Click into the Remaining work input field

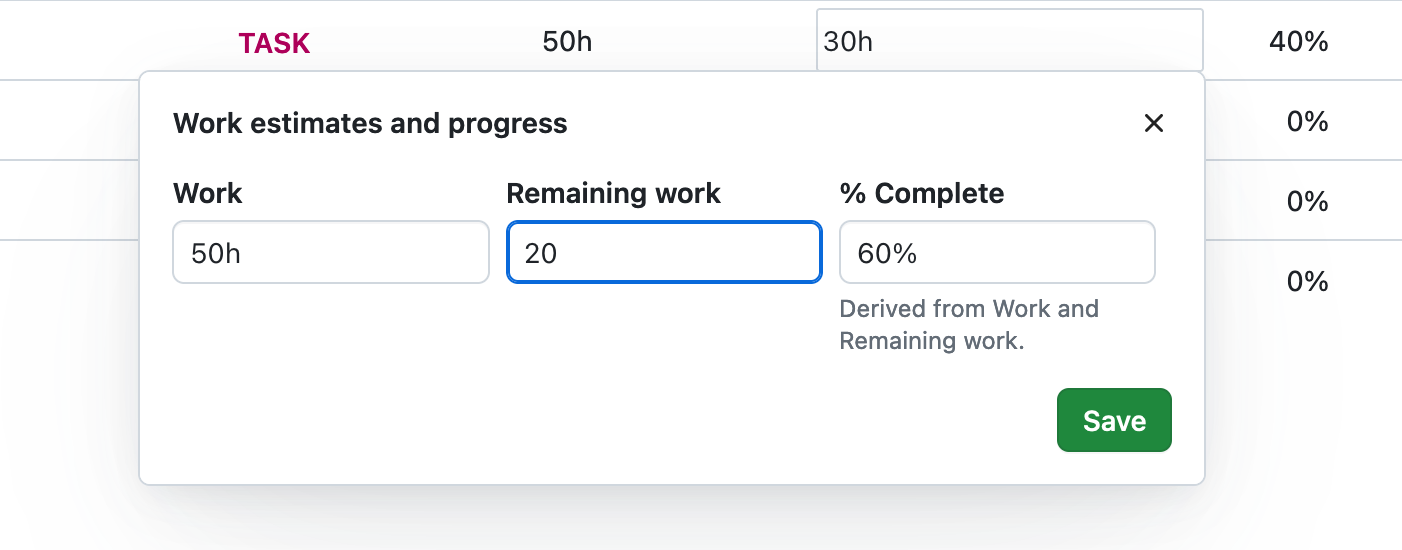pyautogui.click(x=664, y=253)
